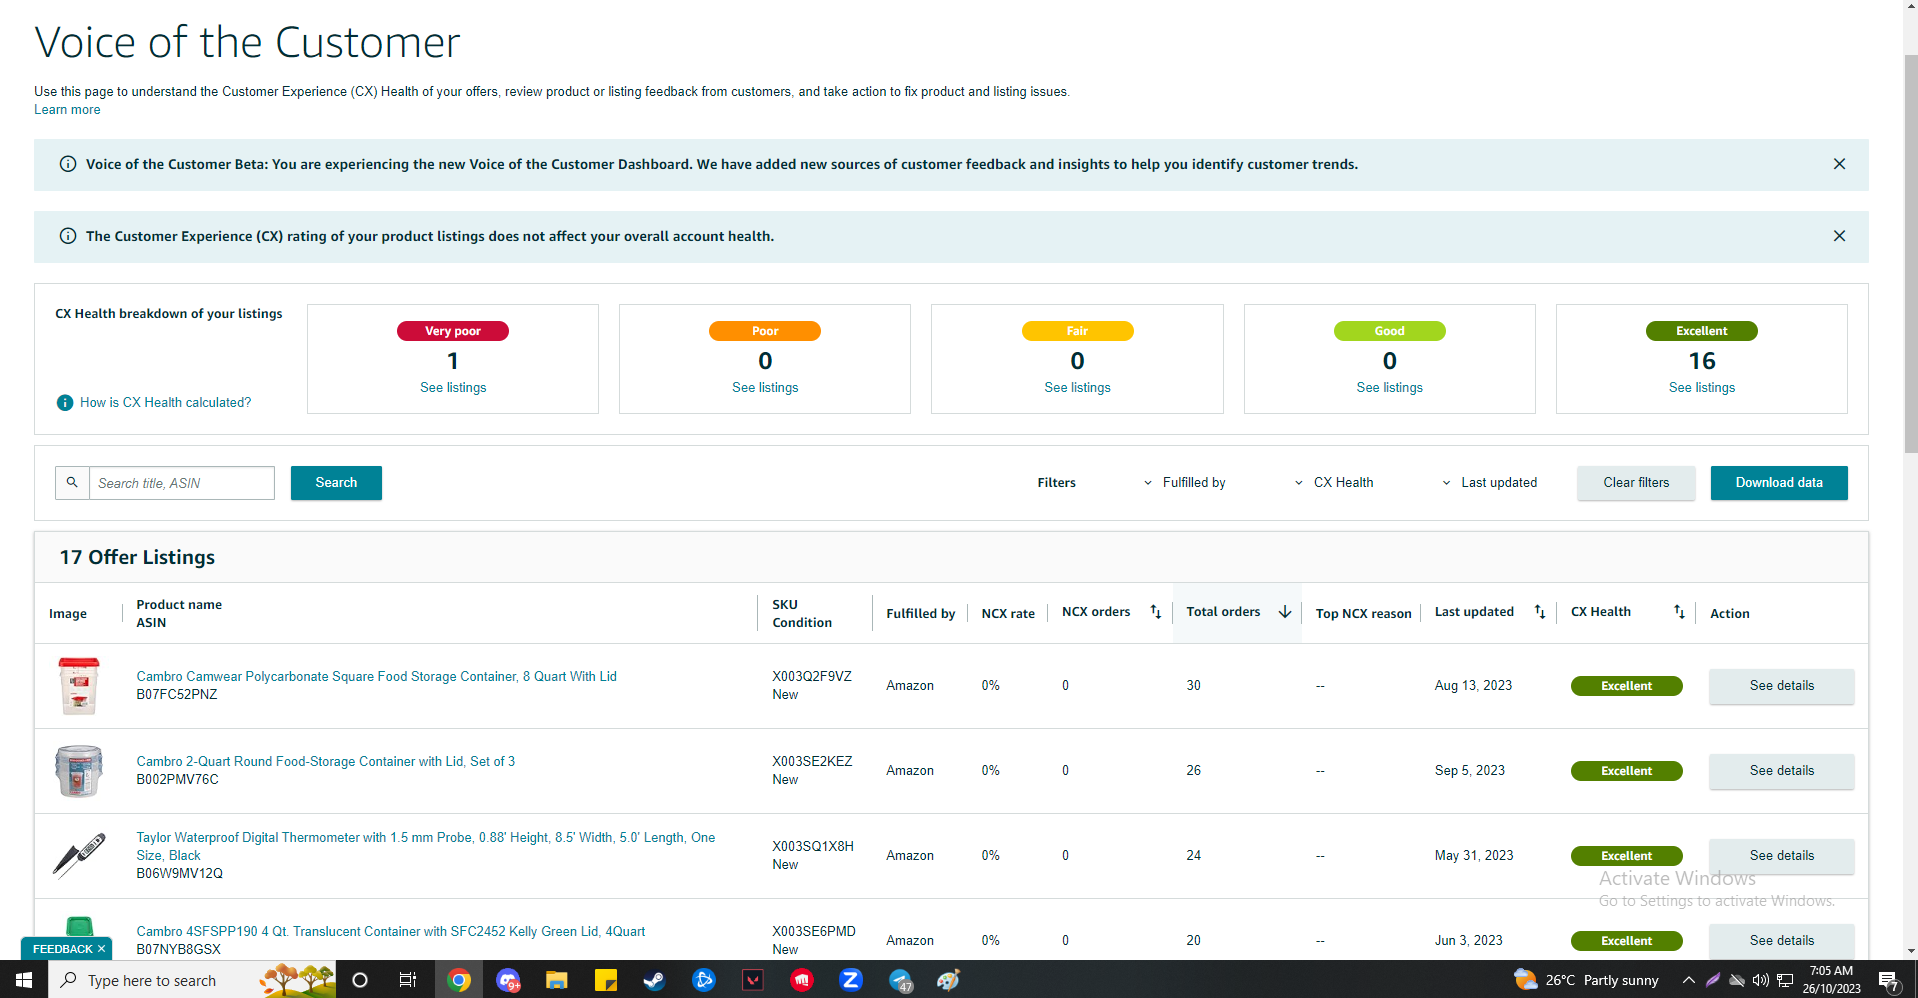1918x998 pixels.
Task: Sort by Total orders down arrow
Action: point(1285,612)
